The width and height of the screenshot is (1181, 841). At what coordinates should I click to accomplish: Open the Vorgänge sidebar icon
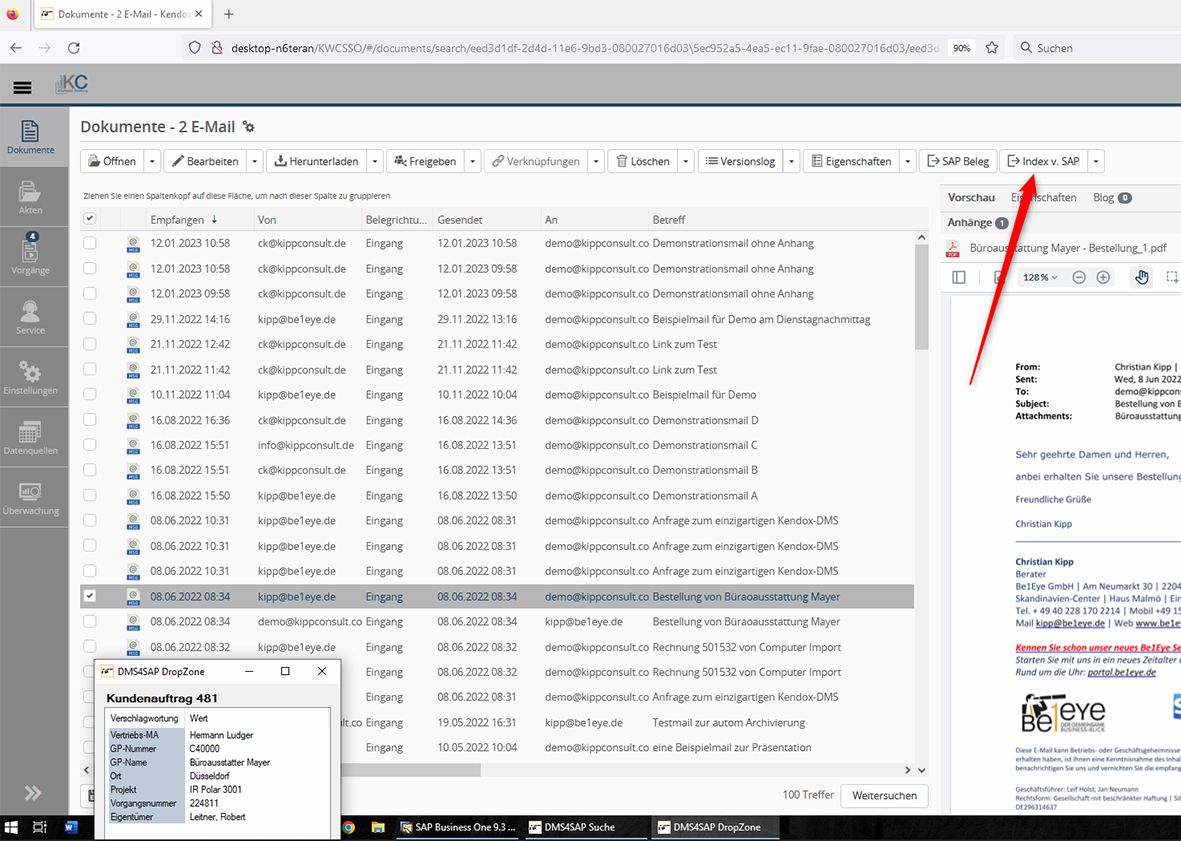coord(30,255)
